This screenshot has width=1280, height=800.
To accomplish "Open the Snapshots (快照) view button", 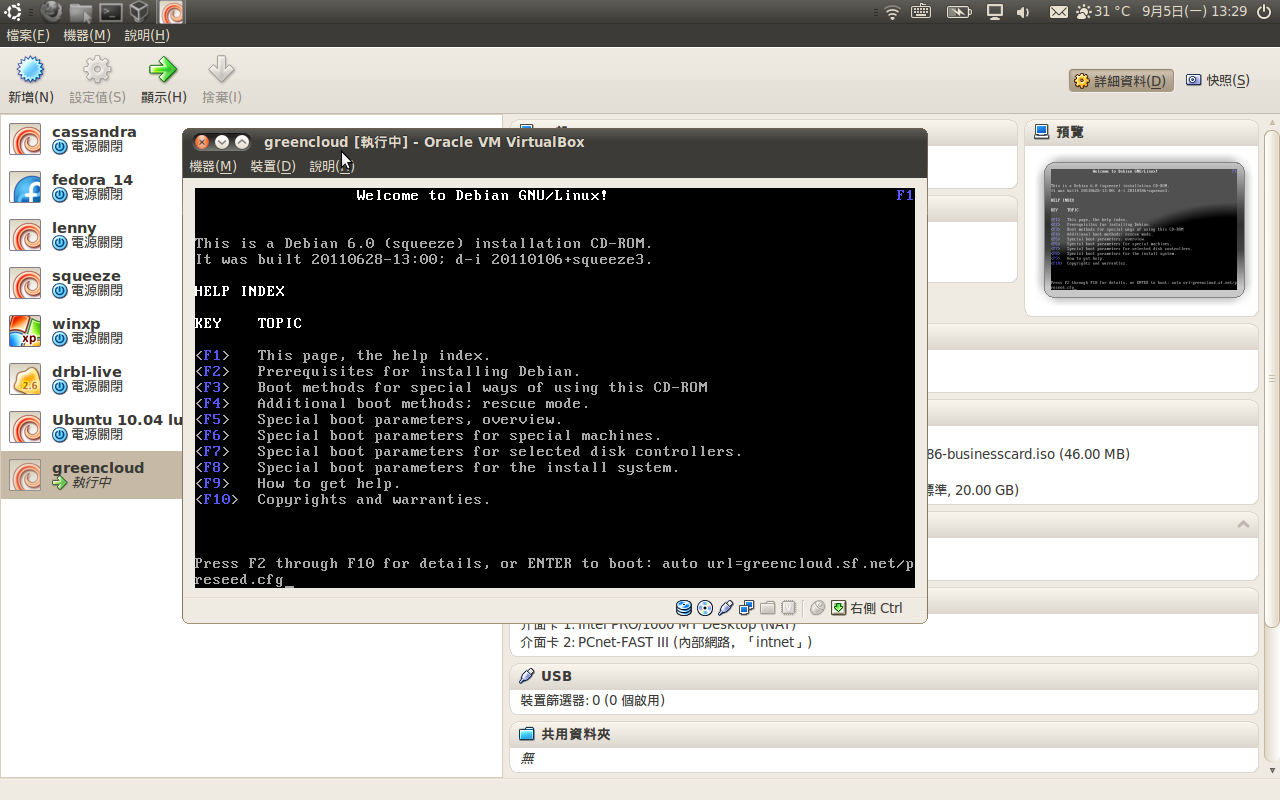I will tap(1218, 81).
